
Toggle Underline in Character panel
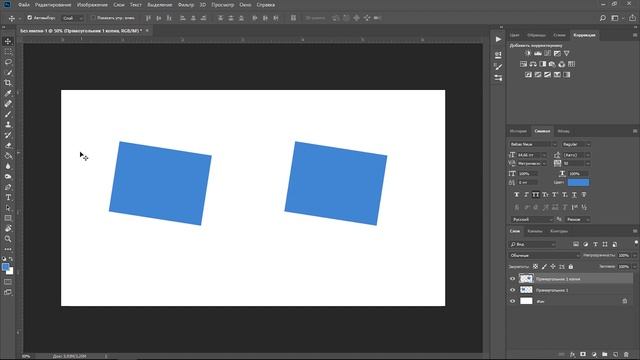tap(574, 195)
